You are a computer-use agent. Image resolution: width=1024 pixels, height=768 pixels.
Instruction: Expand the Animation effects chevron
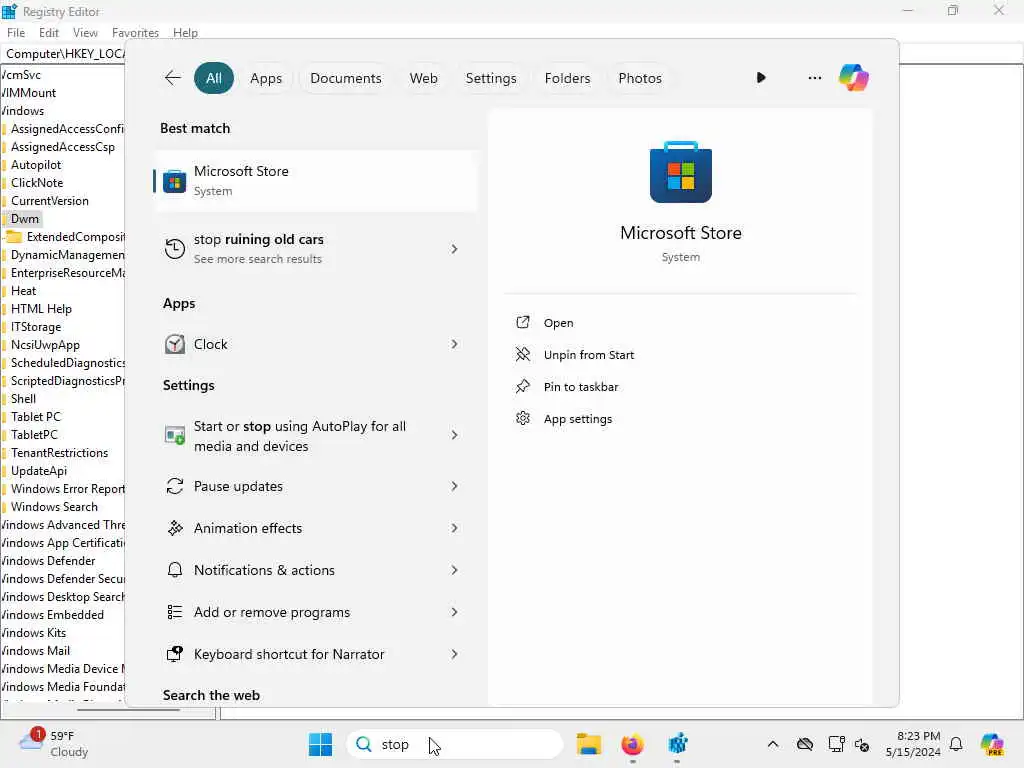(x=455, y=528)
